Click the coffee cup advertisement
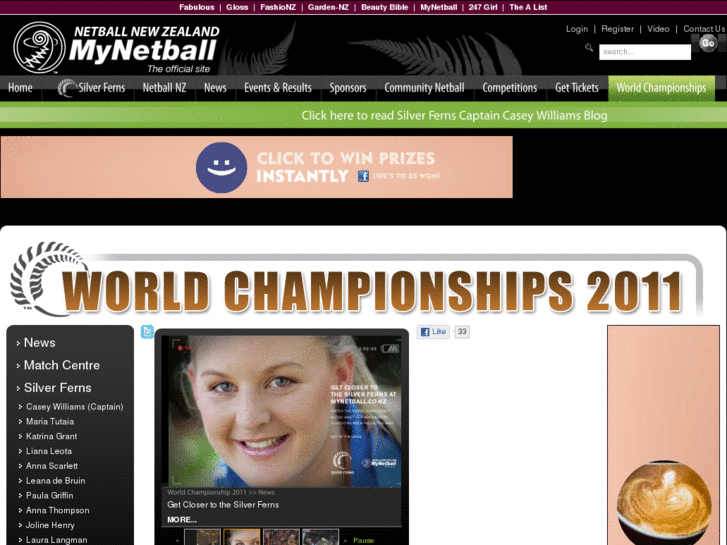The image size is (727, 545). point(663,435)
